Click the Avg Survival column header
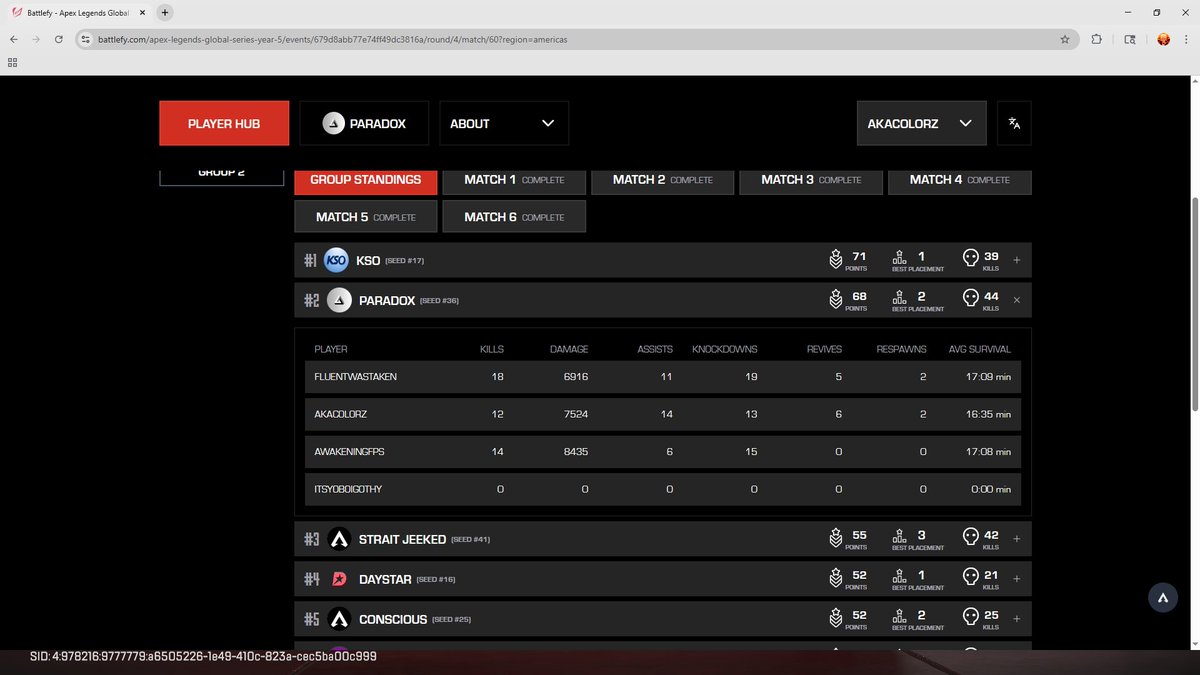The image size is (1200, 675). coord(980,349)
